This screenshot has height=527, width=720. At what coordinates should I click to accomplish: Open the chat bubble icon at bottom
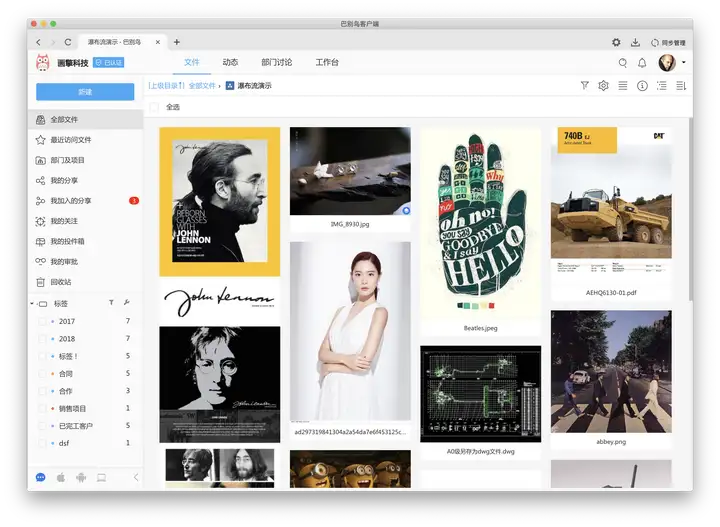coord(40,477)
